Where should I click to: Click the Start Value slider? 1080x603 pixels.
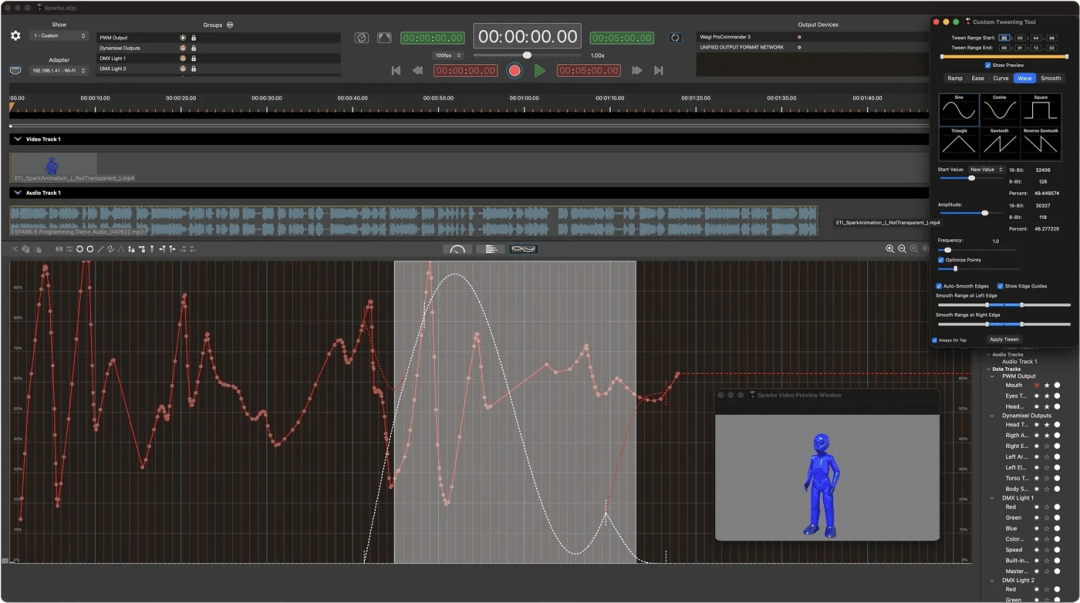[972, 178]
